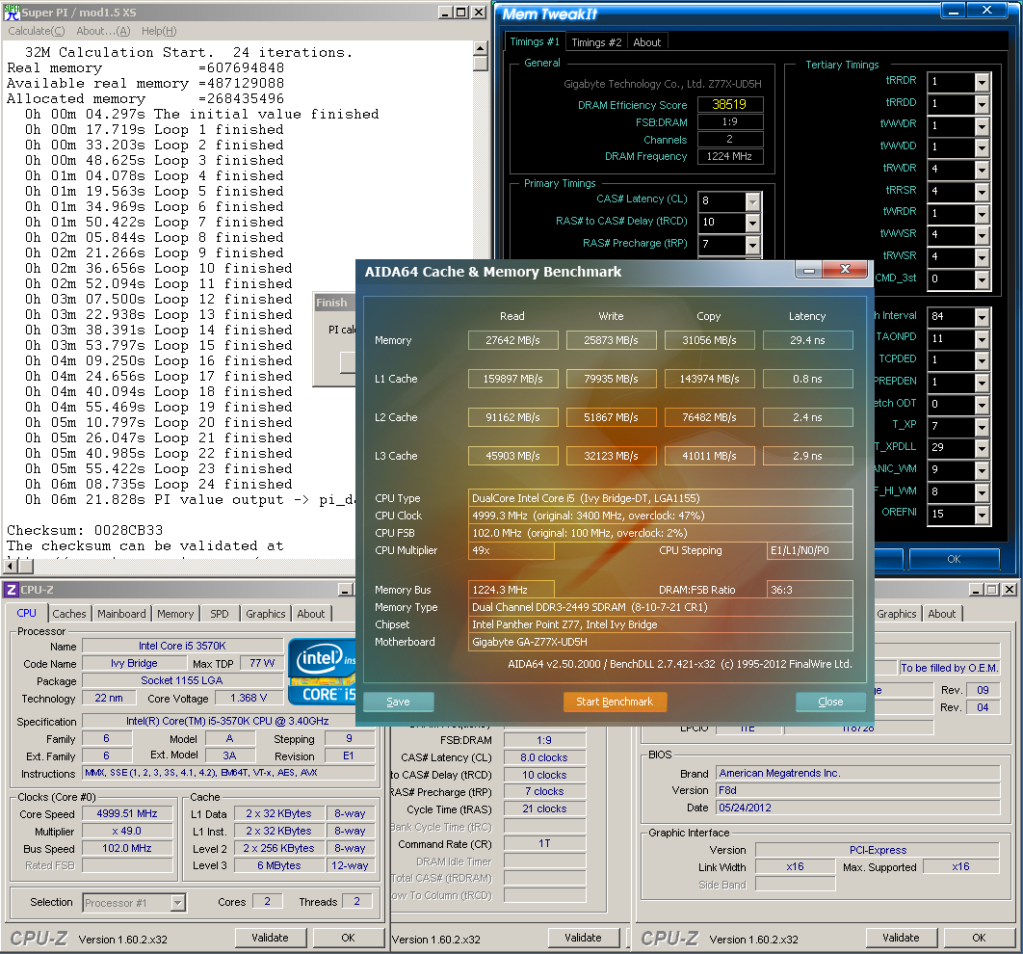Open the Help menu in Super PI
Image resolution: width=1023 pixels, height=954 pixels.
[160, 31]
